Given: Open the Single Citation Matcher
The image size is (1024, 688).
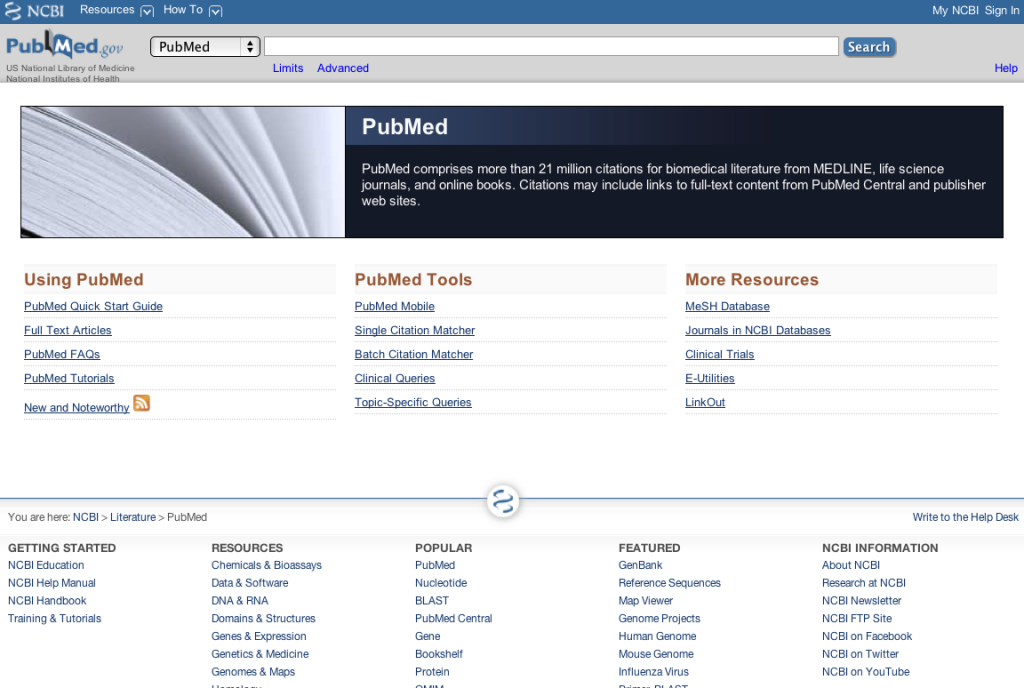Looking at the screenshot, I should 415,330.
